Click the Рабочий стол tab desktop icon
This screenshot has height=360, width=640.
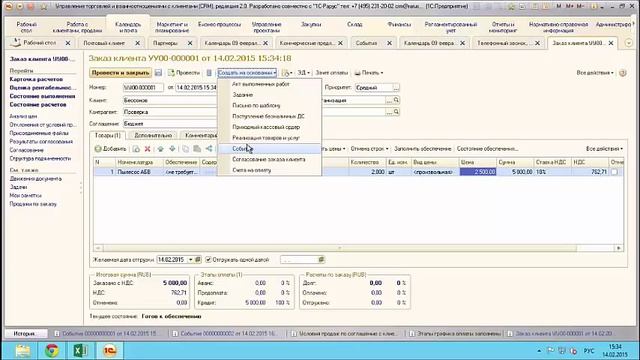click(16, 42)
